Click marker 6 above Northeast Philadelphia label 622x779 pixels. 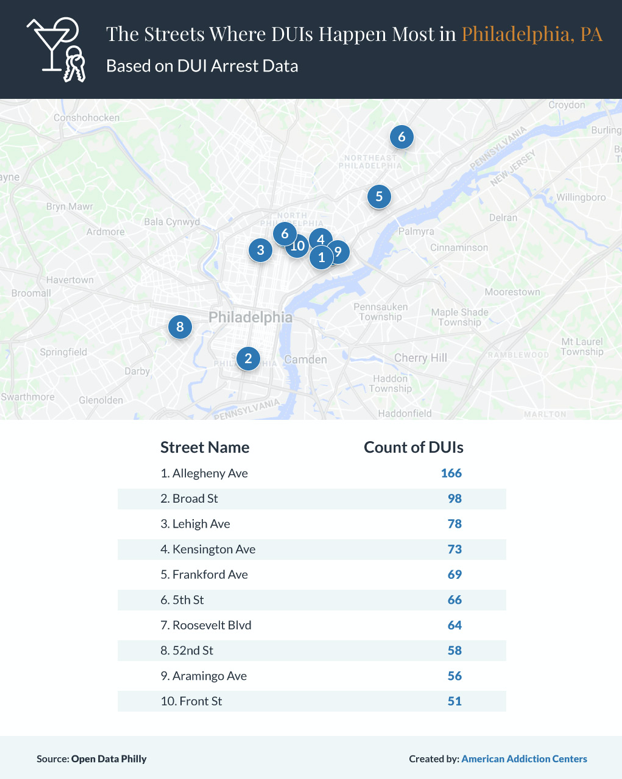(x=401, y=137)
